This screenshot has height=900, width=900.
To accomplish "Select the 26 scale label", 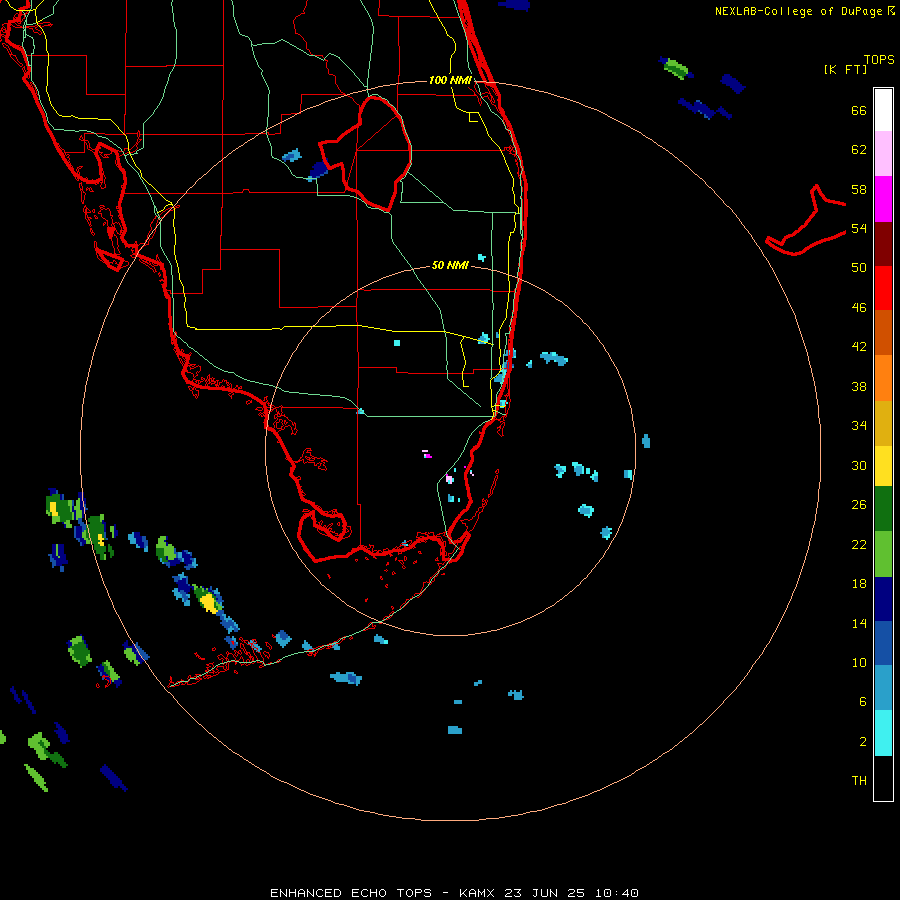I will (859, 505).
